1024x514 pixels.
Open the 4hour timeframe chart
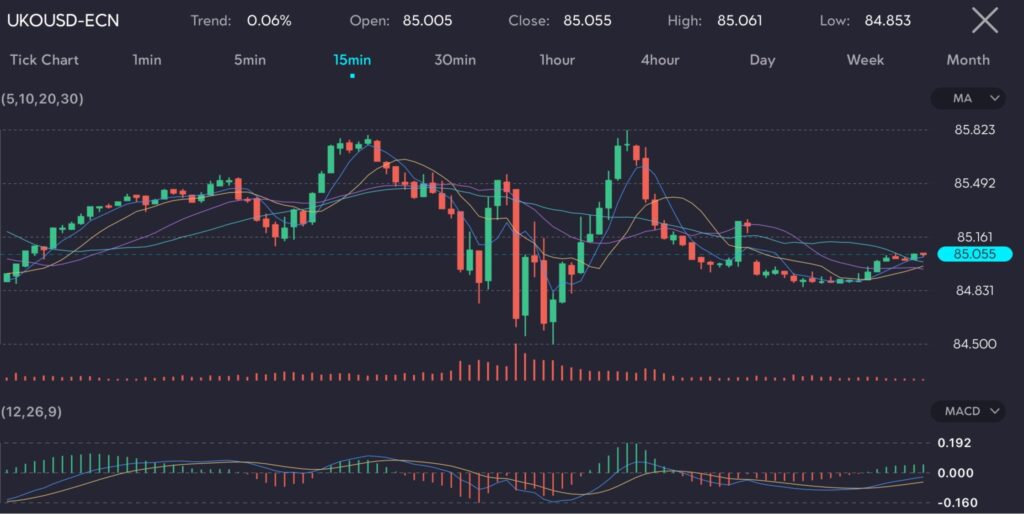(x=660, y=60)
